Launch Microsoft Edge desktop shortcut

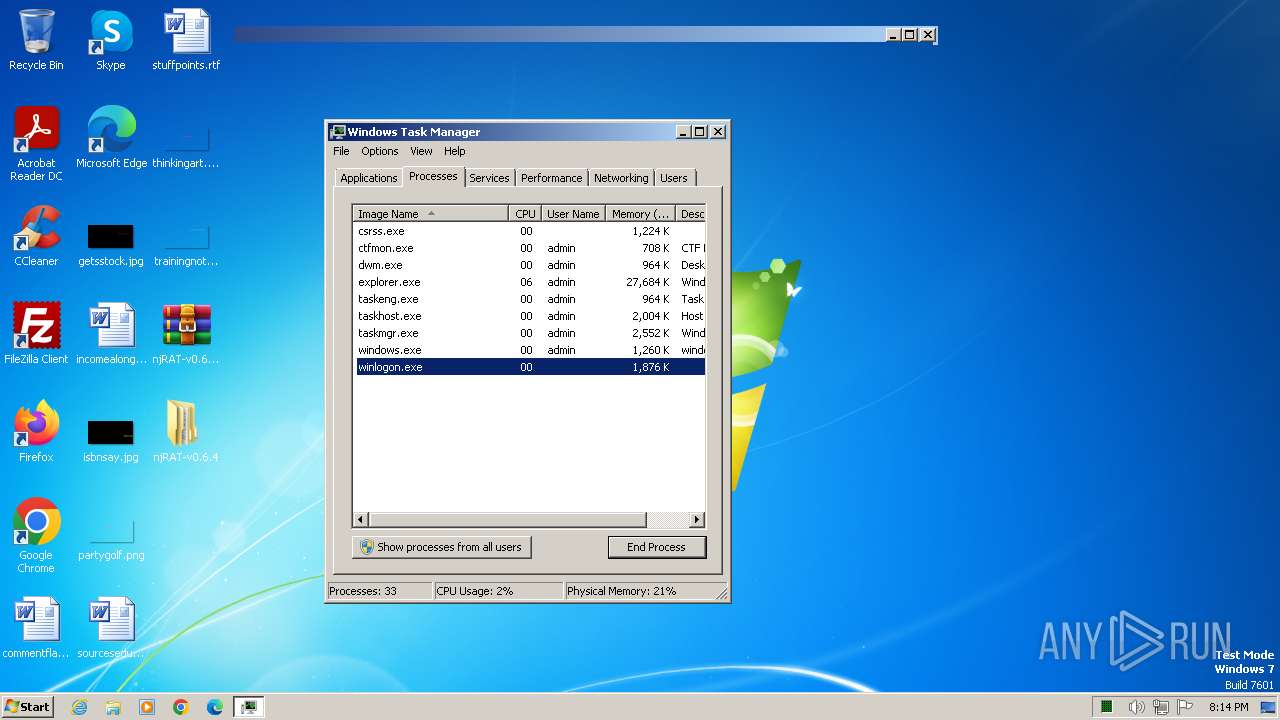point(111,137)
